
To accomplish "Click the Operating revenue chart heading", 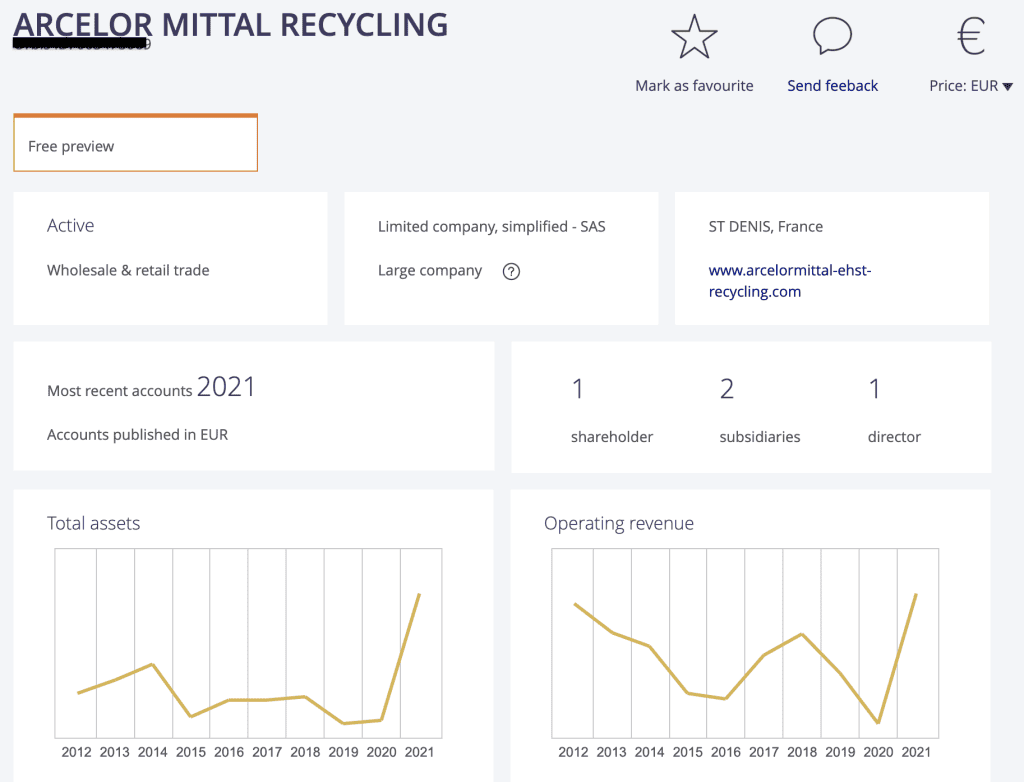I will [618, 523].
